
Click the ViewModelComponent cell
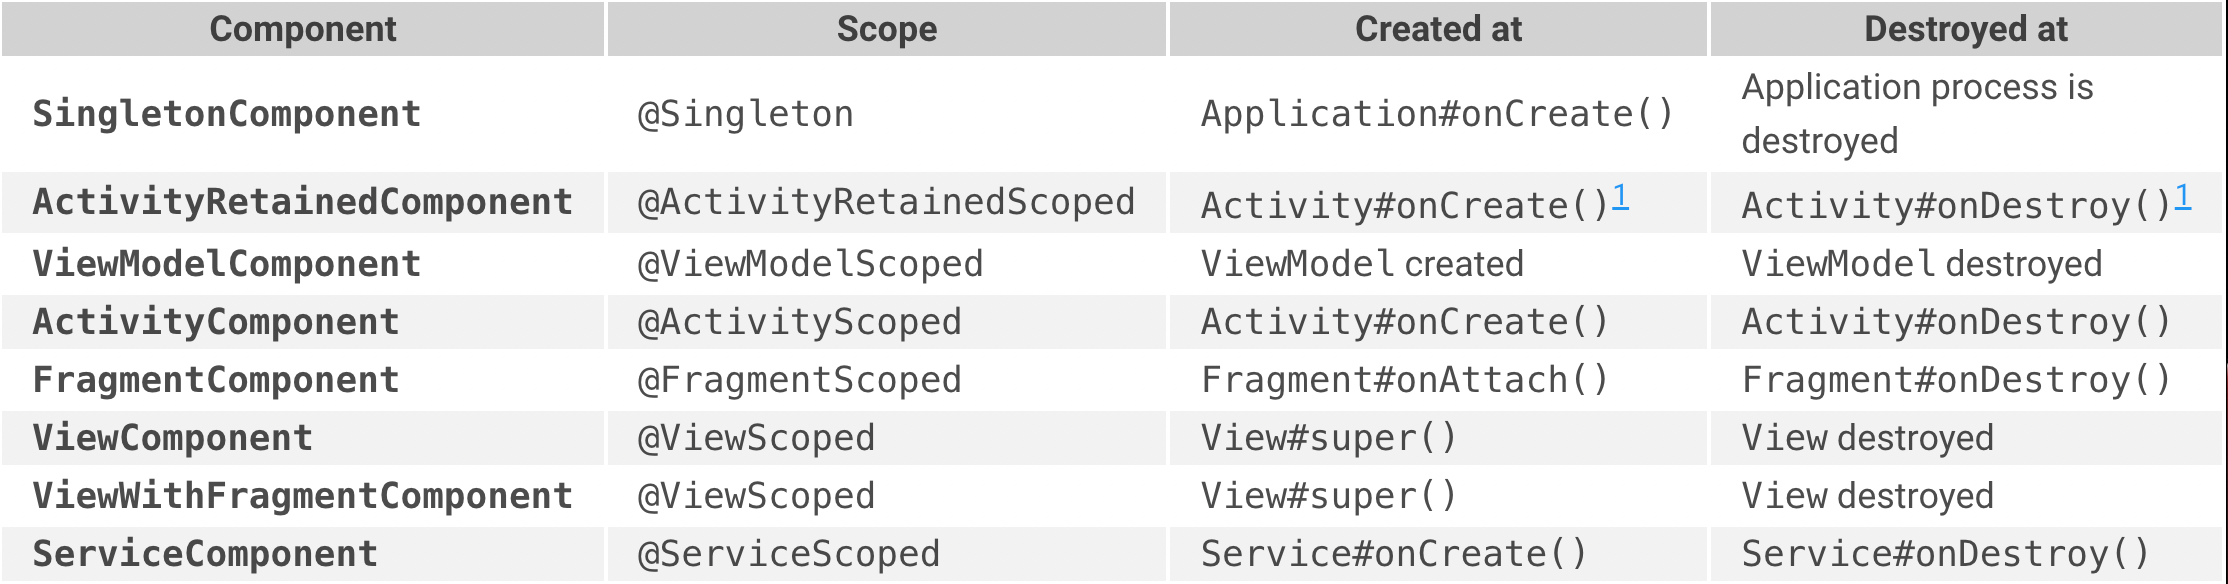click(227, 264)
